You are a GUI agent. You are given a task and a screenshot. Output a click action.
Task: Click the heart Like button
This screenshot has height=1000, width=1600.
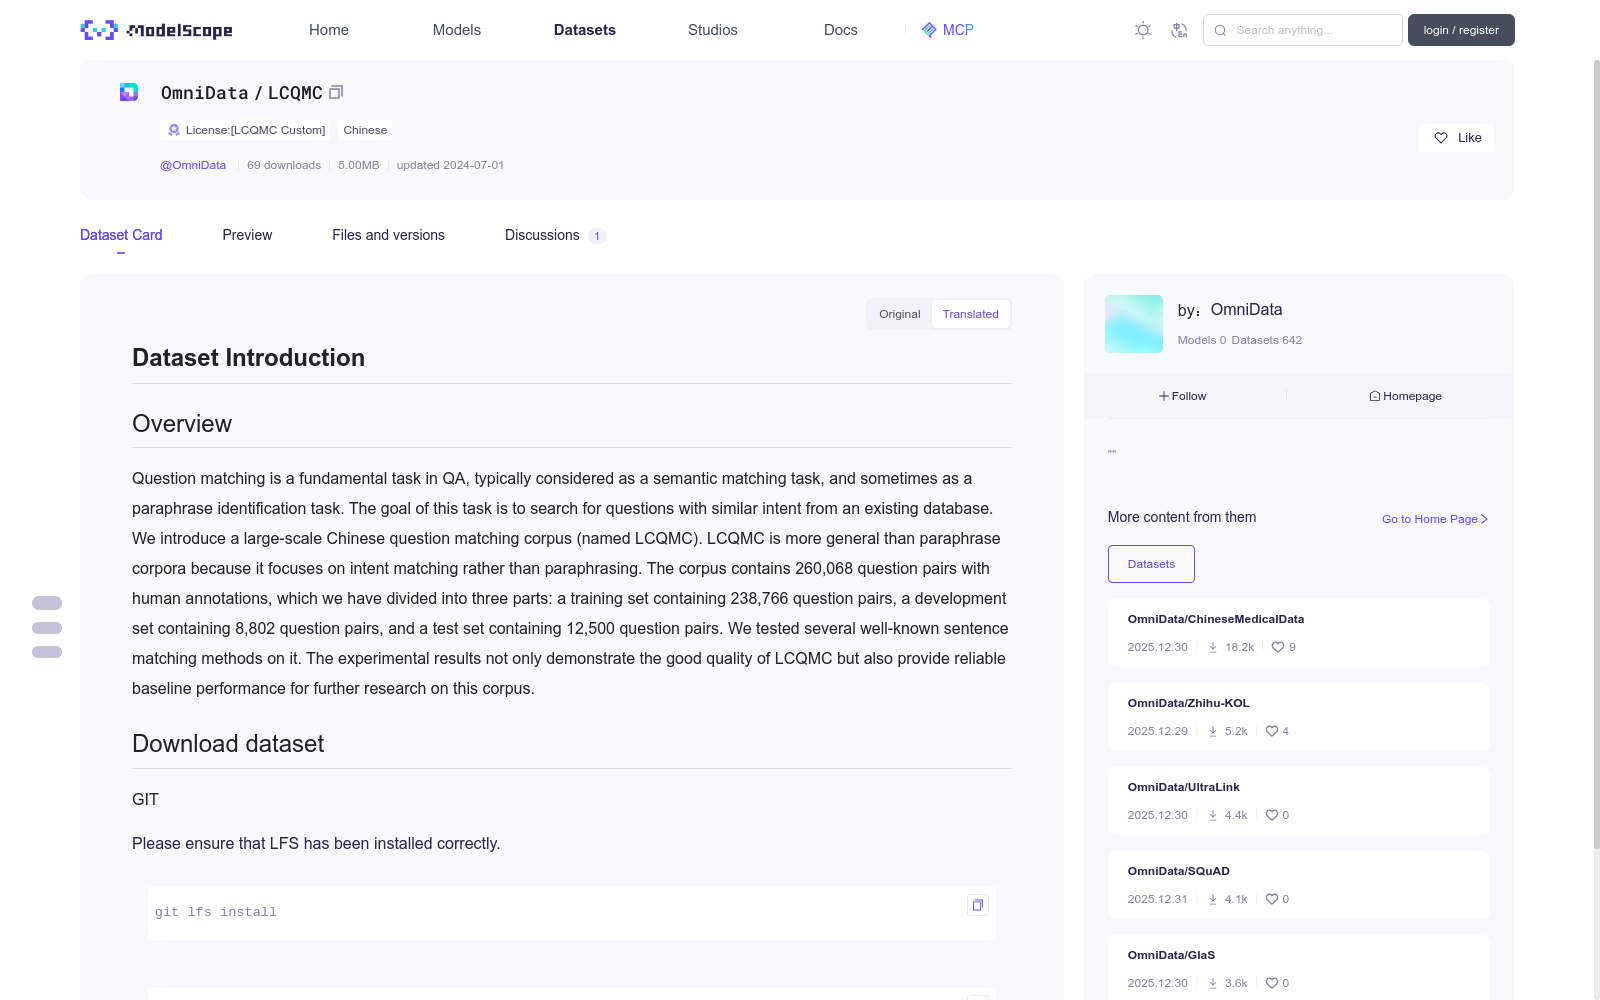coord(1456,138)
